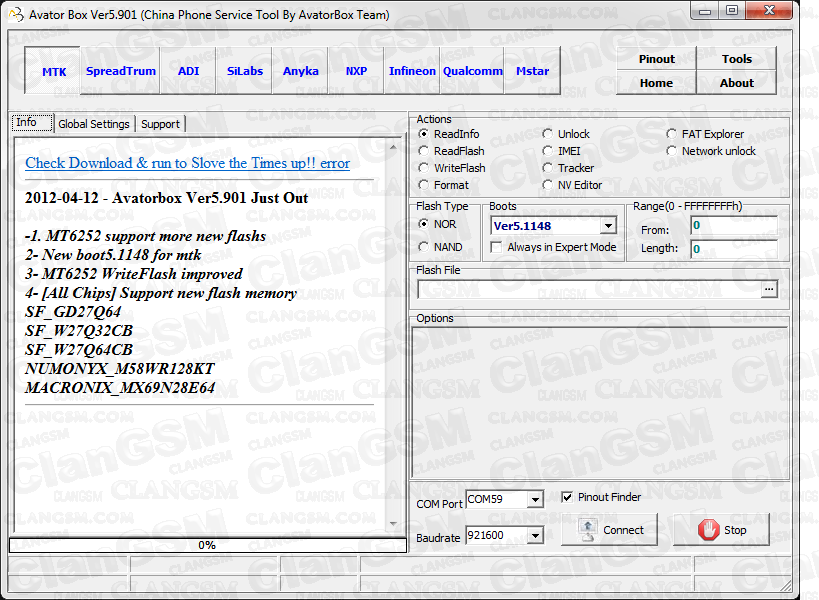The width and height of the screenshot is (819, 600).
Task: Select the Mstar tab
Action: (x=532, y=71)
